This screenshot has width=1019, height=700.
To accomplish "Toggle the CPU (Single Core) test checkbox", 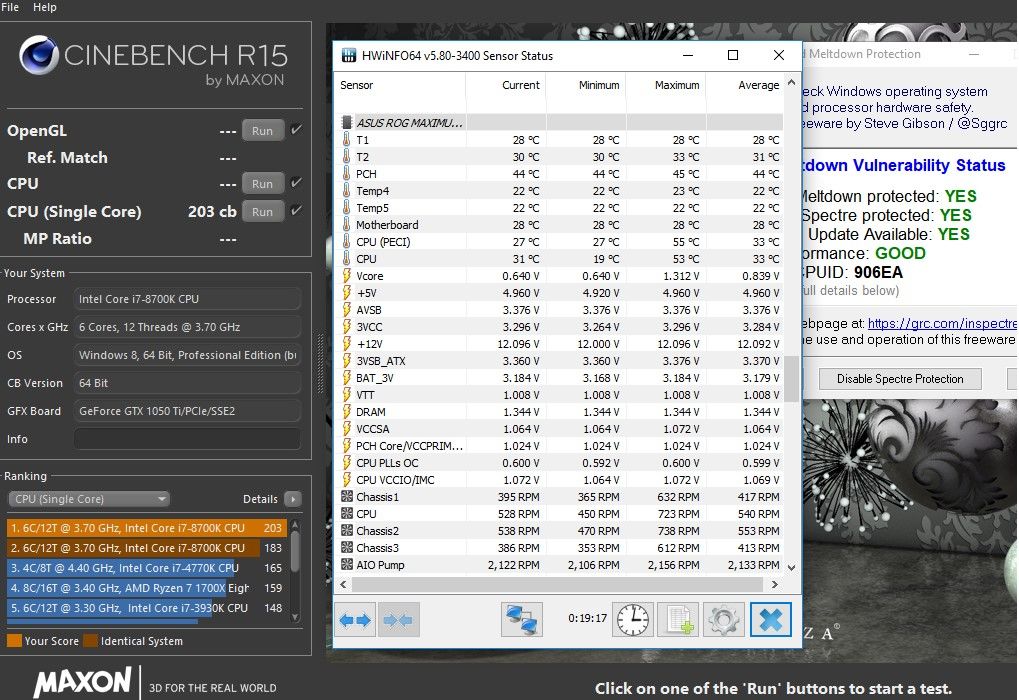I will point(296,211).
